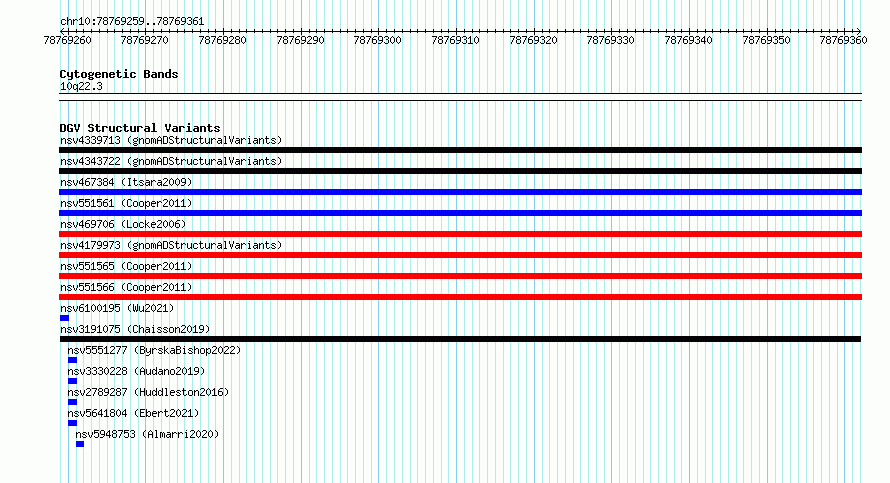Viewport: 890px width, 483px height.
Task: Click nsv3191075 (Chaisson2019) label
Action: [135, 329]
